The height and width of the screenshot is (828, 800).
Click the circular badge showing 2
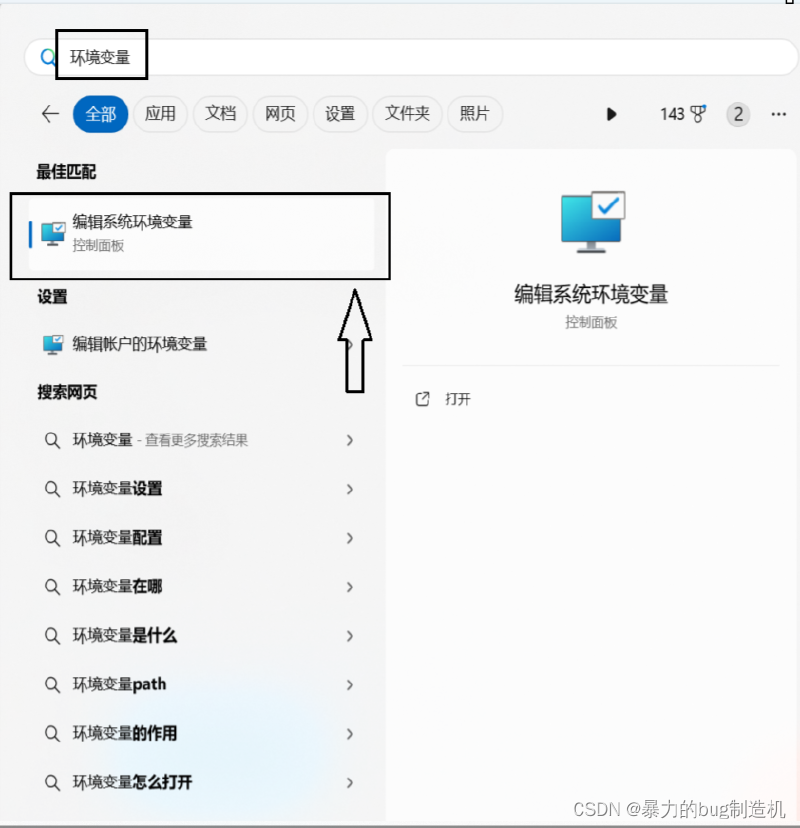tap(738, 114)
